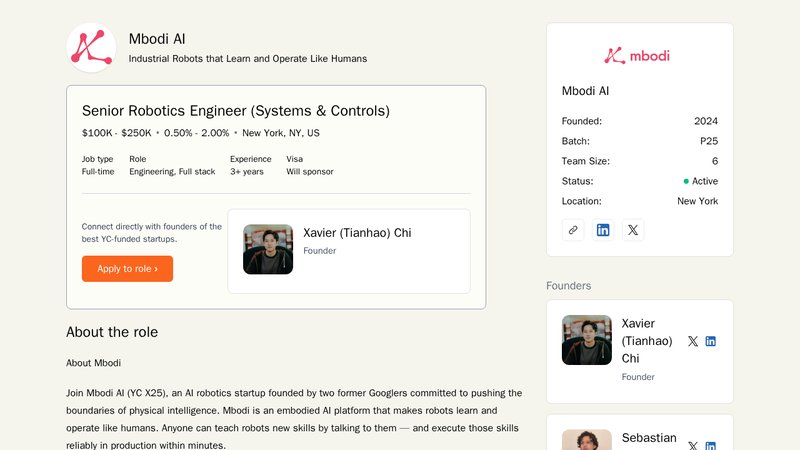This screenshot has height=450, width=800.
Task: Open Xavier's LinkedIn in Founders list
Action: pos(711,341)
